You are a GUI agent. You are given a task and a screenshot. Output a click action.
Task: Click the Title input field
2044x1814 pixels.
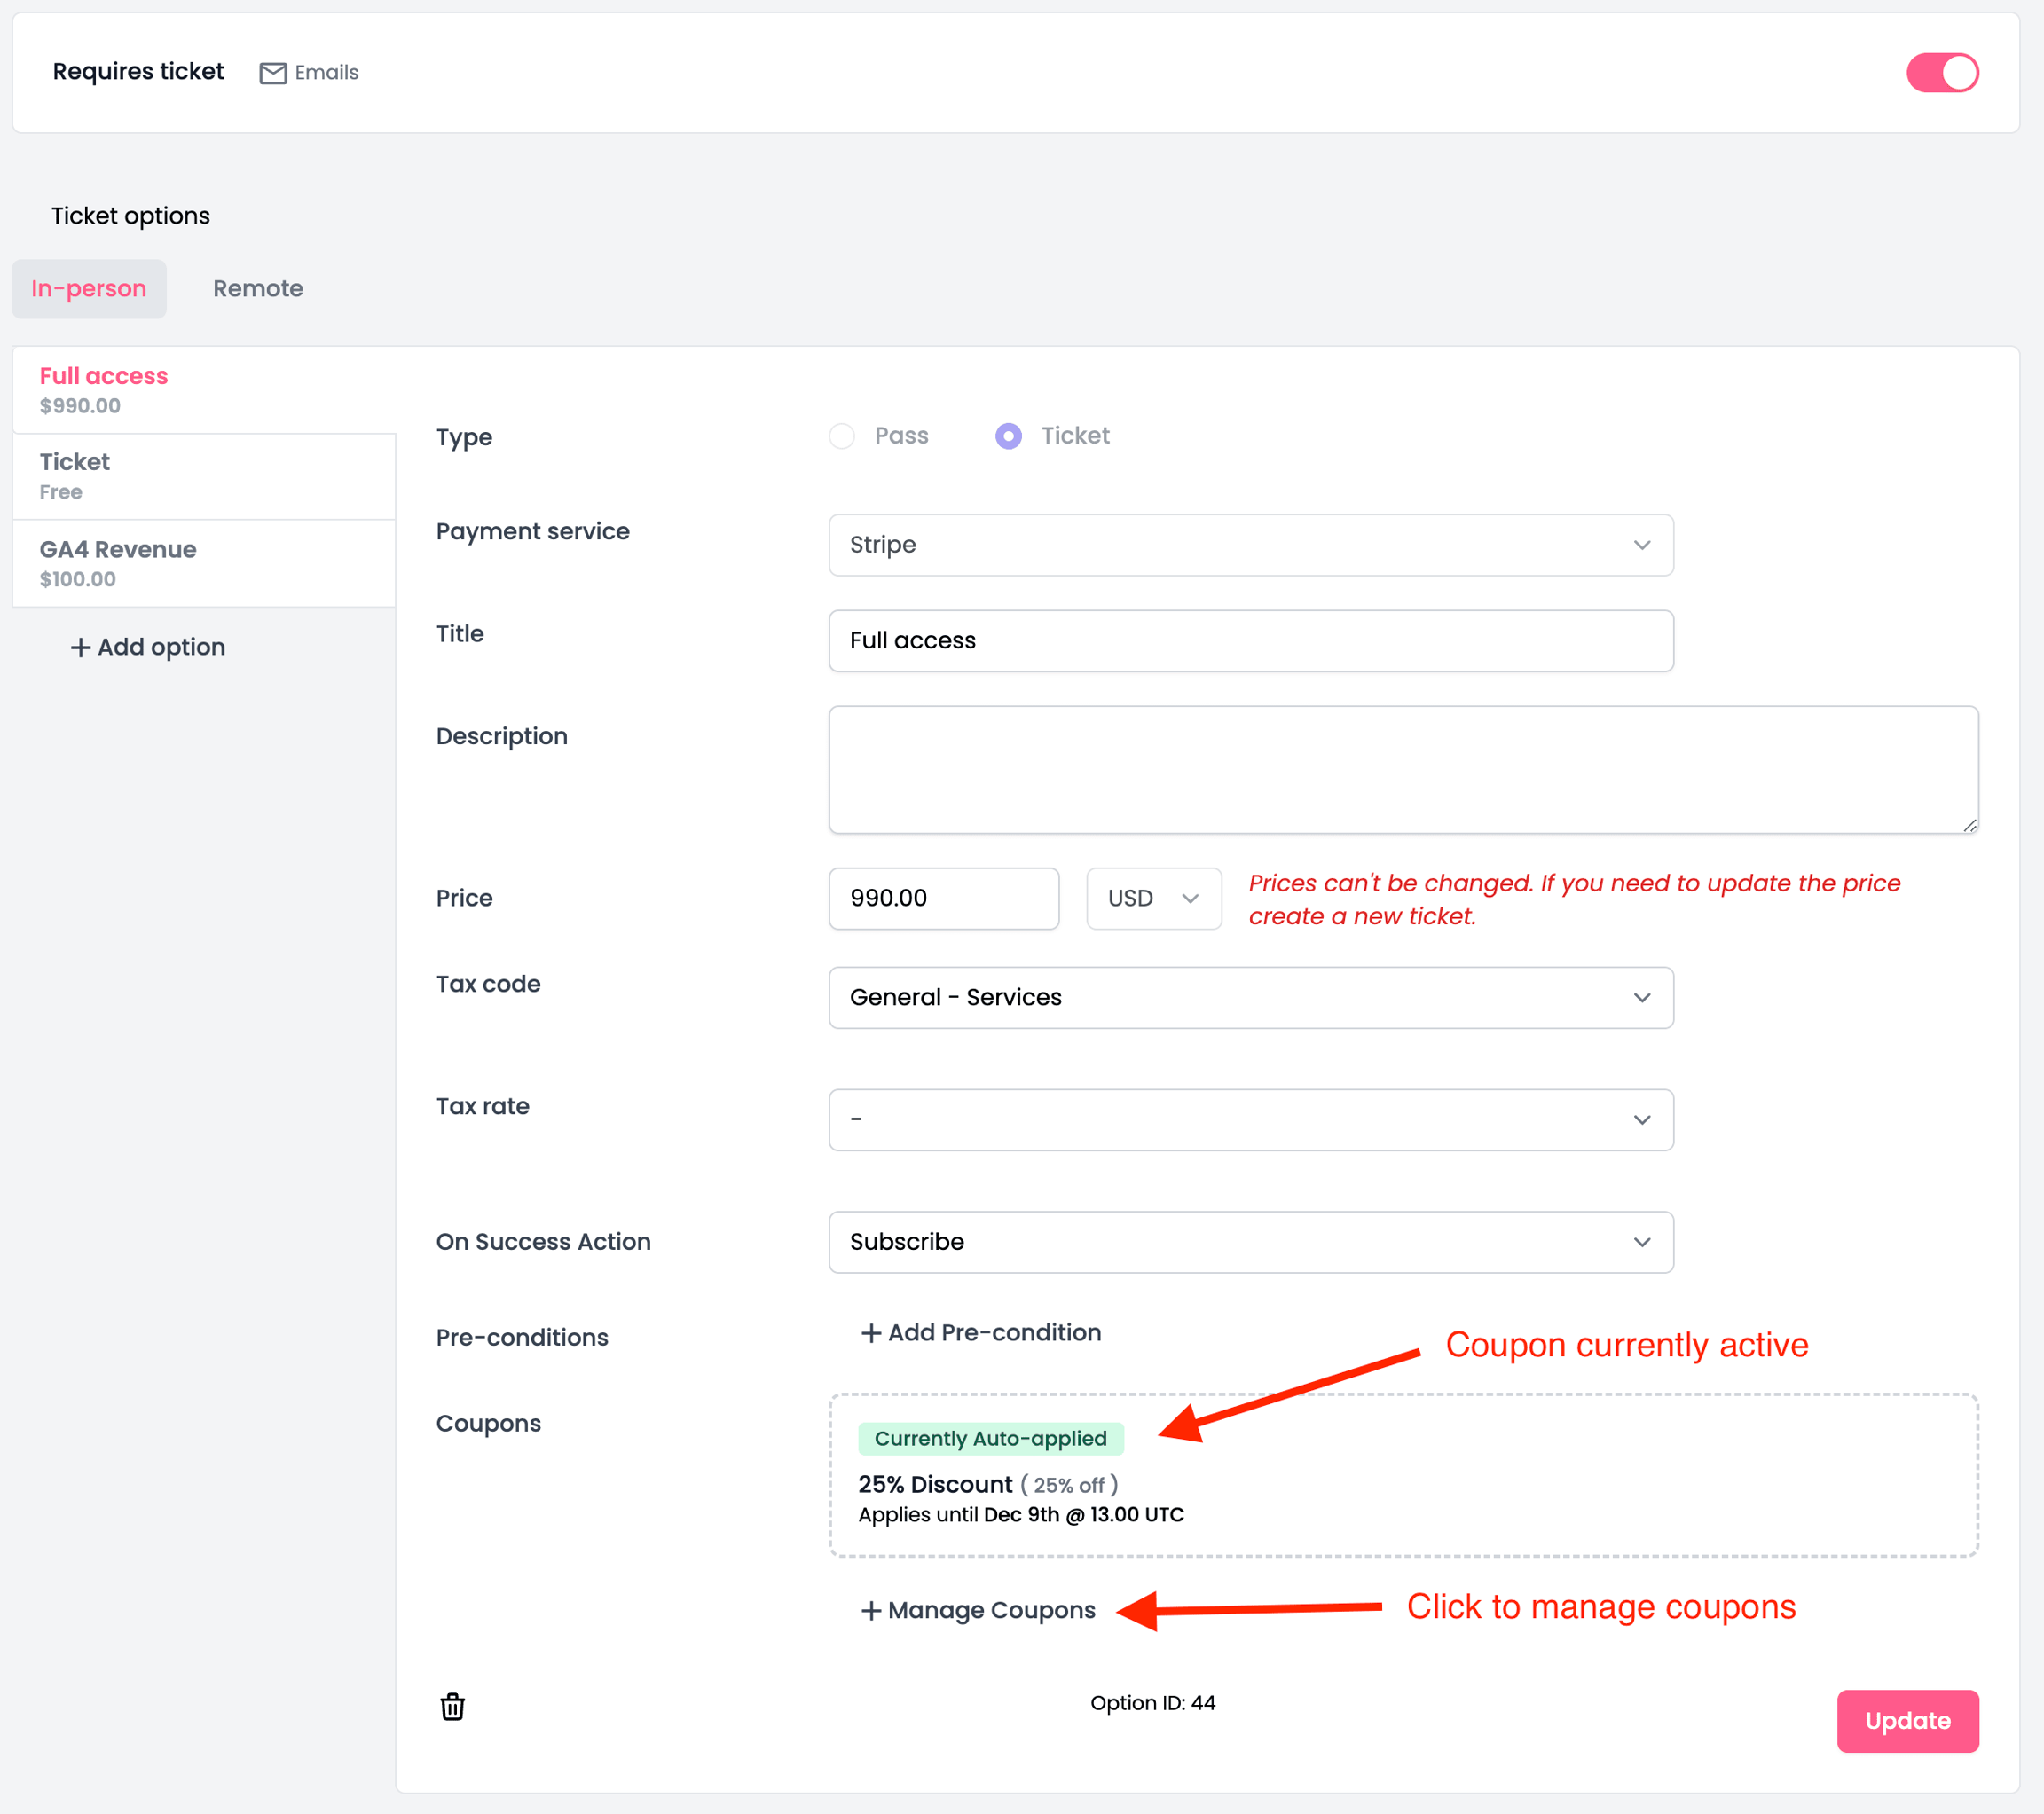click(1250, 641)
